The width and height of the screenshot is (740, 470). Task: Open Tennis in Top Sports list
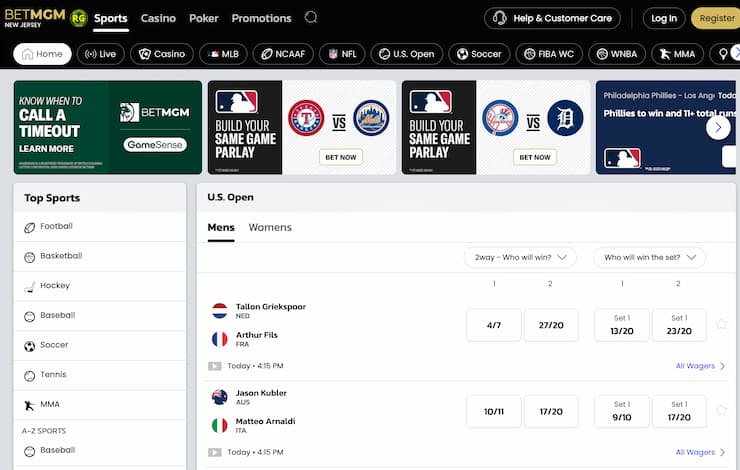(x=100, y=376)
